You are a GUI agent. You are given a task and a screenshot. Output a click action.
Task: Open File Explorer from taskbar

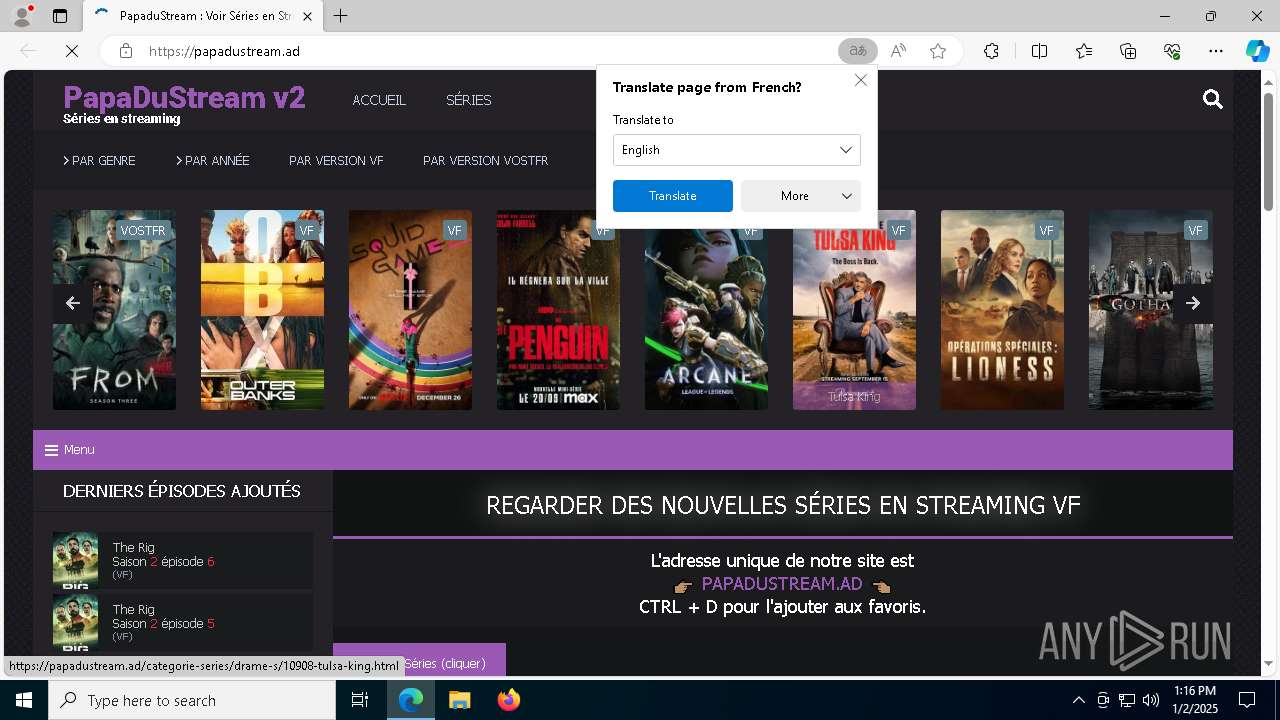point(459,700)
